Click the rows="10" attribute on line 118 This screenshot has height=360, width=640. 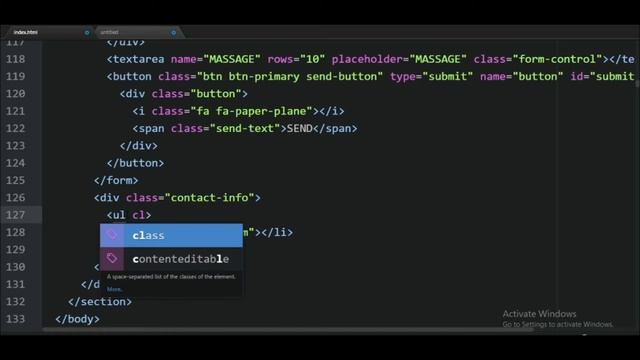click(296, 59)
